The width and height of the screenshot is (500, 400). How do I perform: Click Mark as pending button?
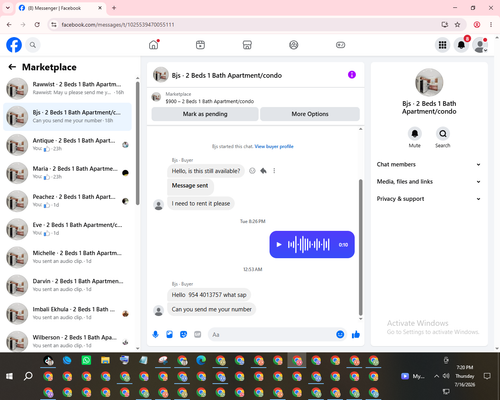click(x=205, y=114)
